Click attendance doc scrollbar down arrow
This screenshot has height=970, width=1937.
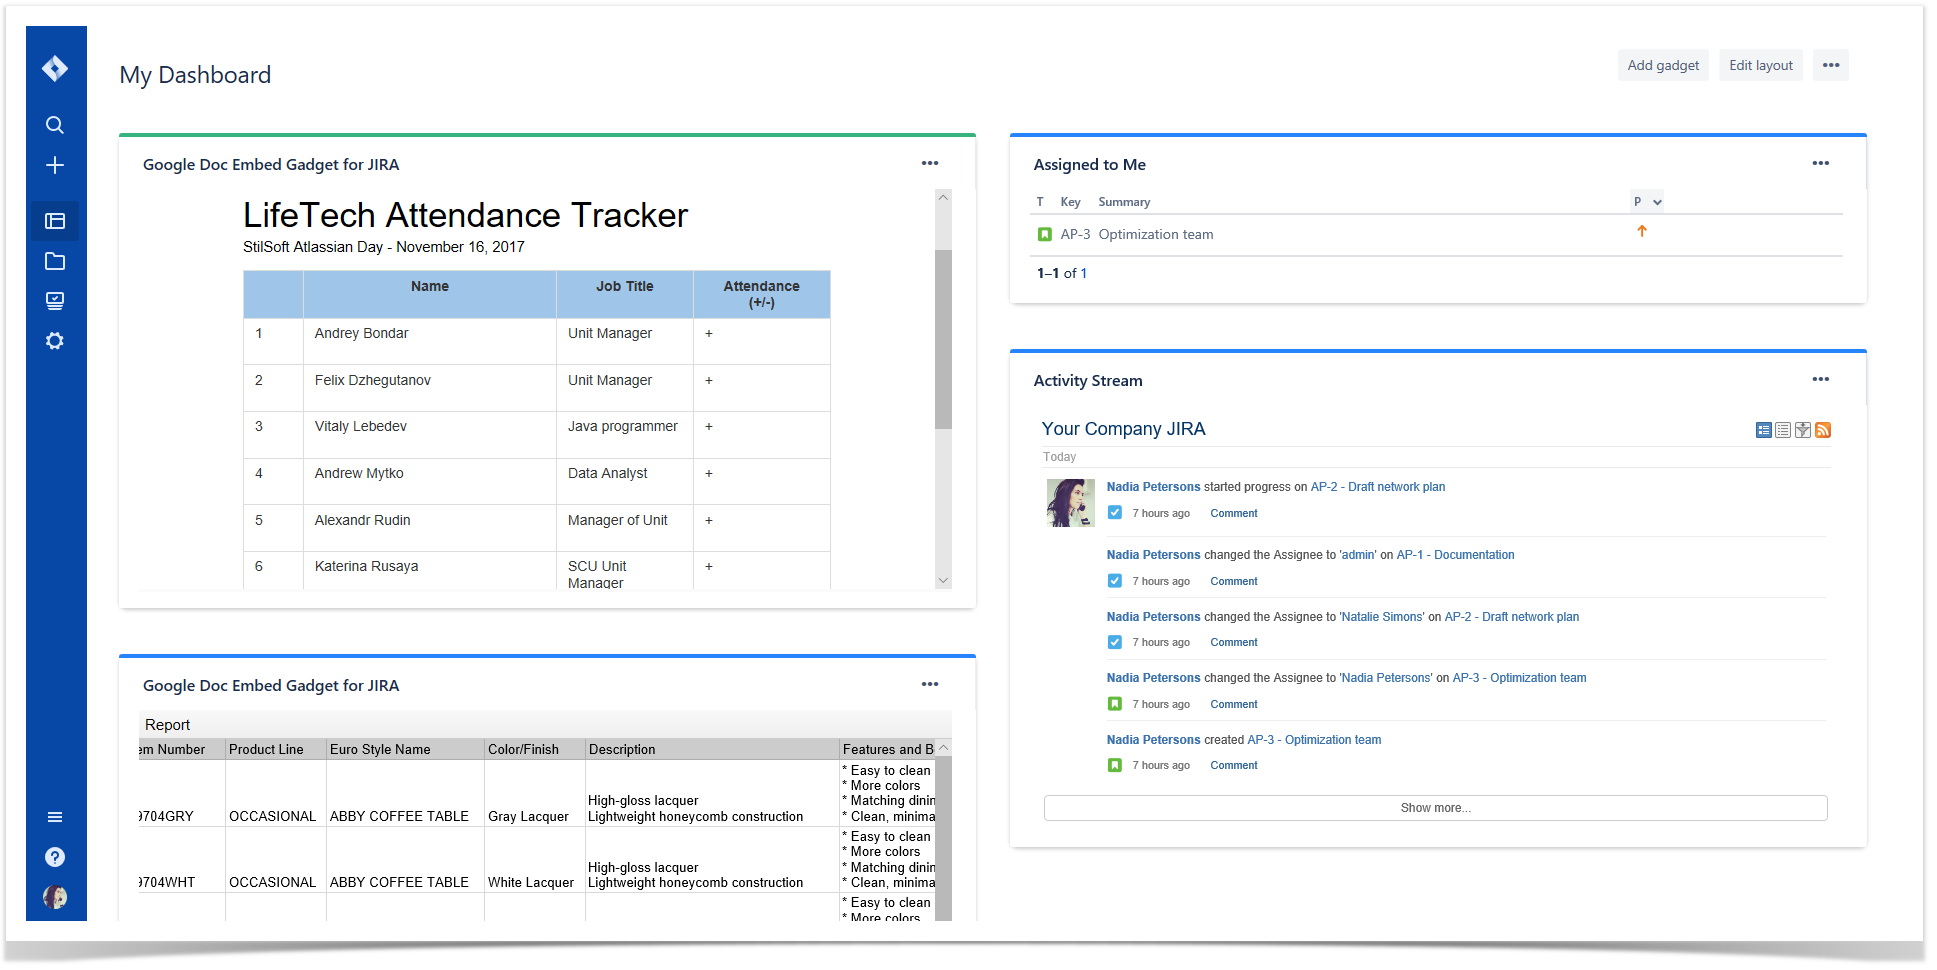pos(943,580)
